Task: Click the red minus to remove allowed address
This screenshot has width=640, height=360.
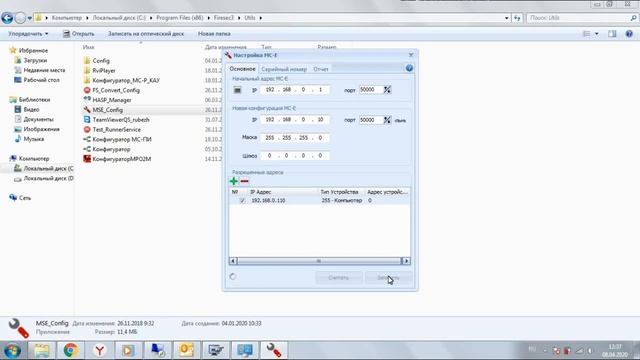Action: coord(244,181)
